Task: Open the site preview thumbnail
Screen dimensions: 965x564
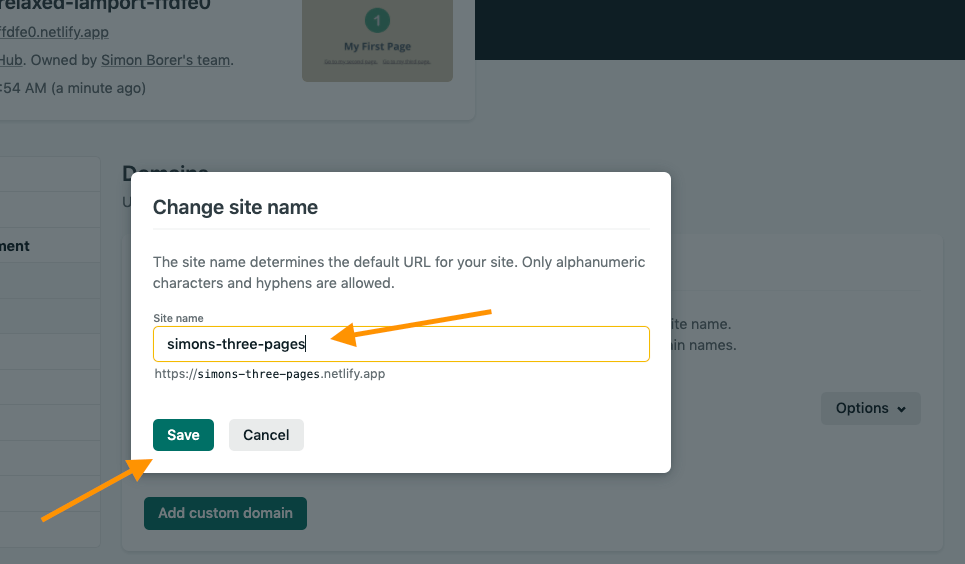Action: (377, 40)
